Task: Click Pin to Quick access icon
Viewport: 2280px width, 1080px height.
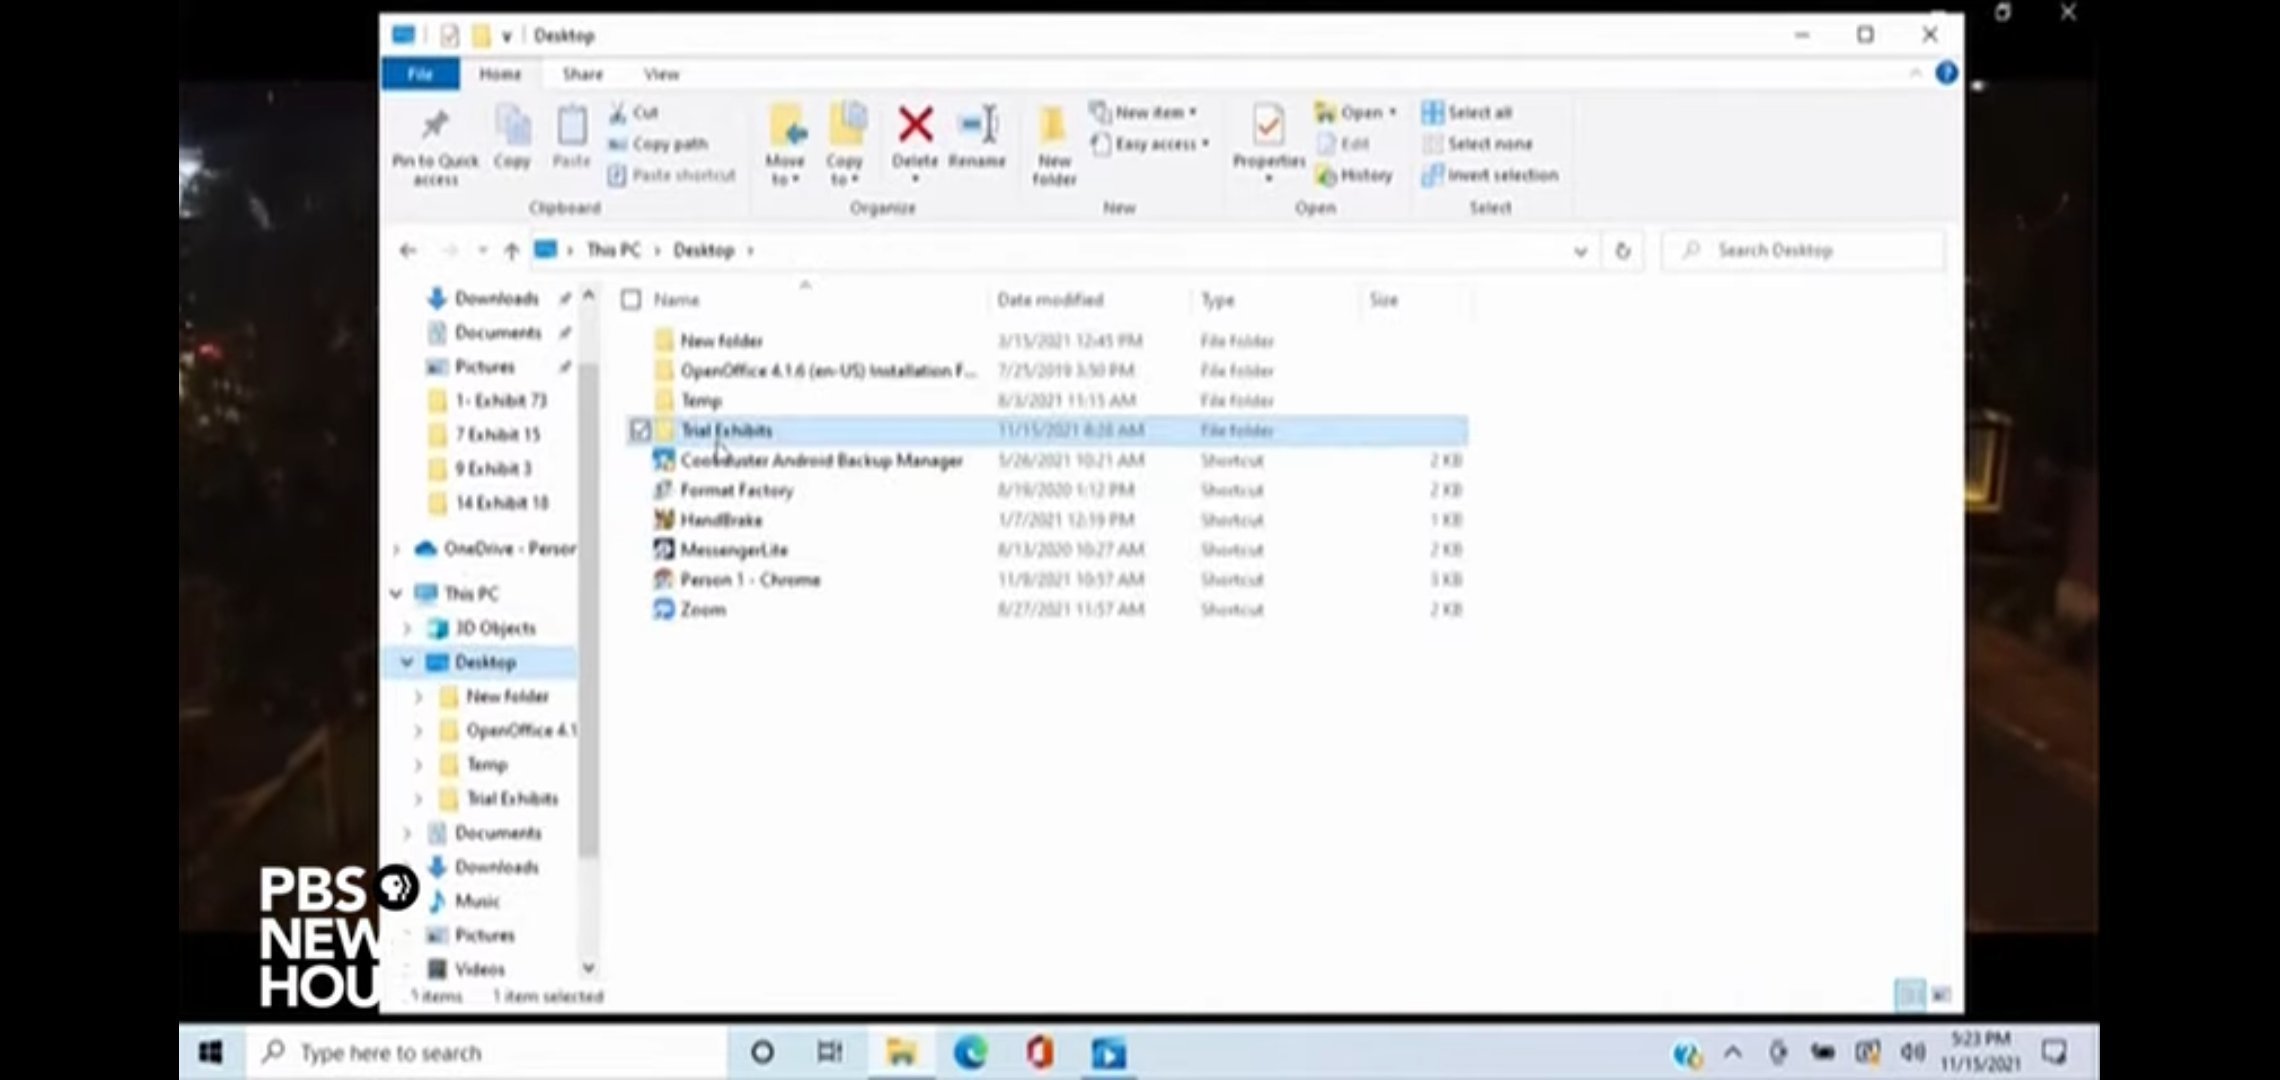Action: click(x=434, y=127)
